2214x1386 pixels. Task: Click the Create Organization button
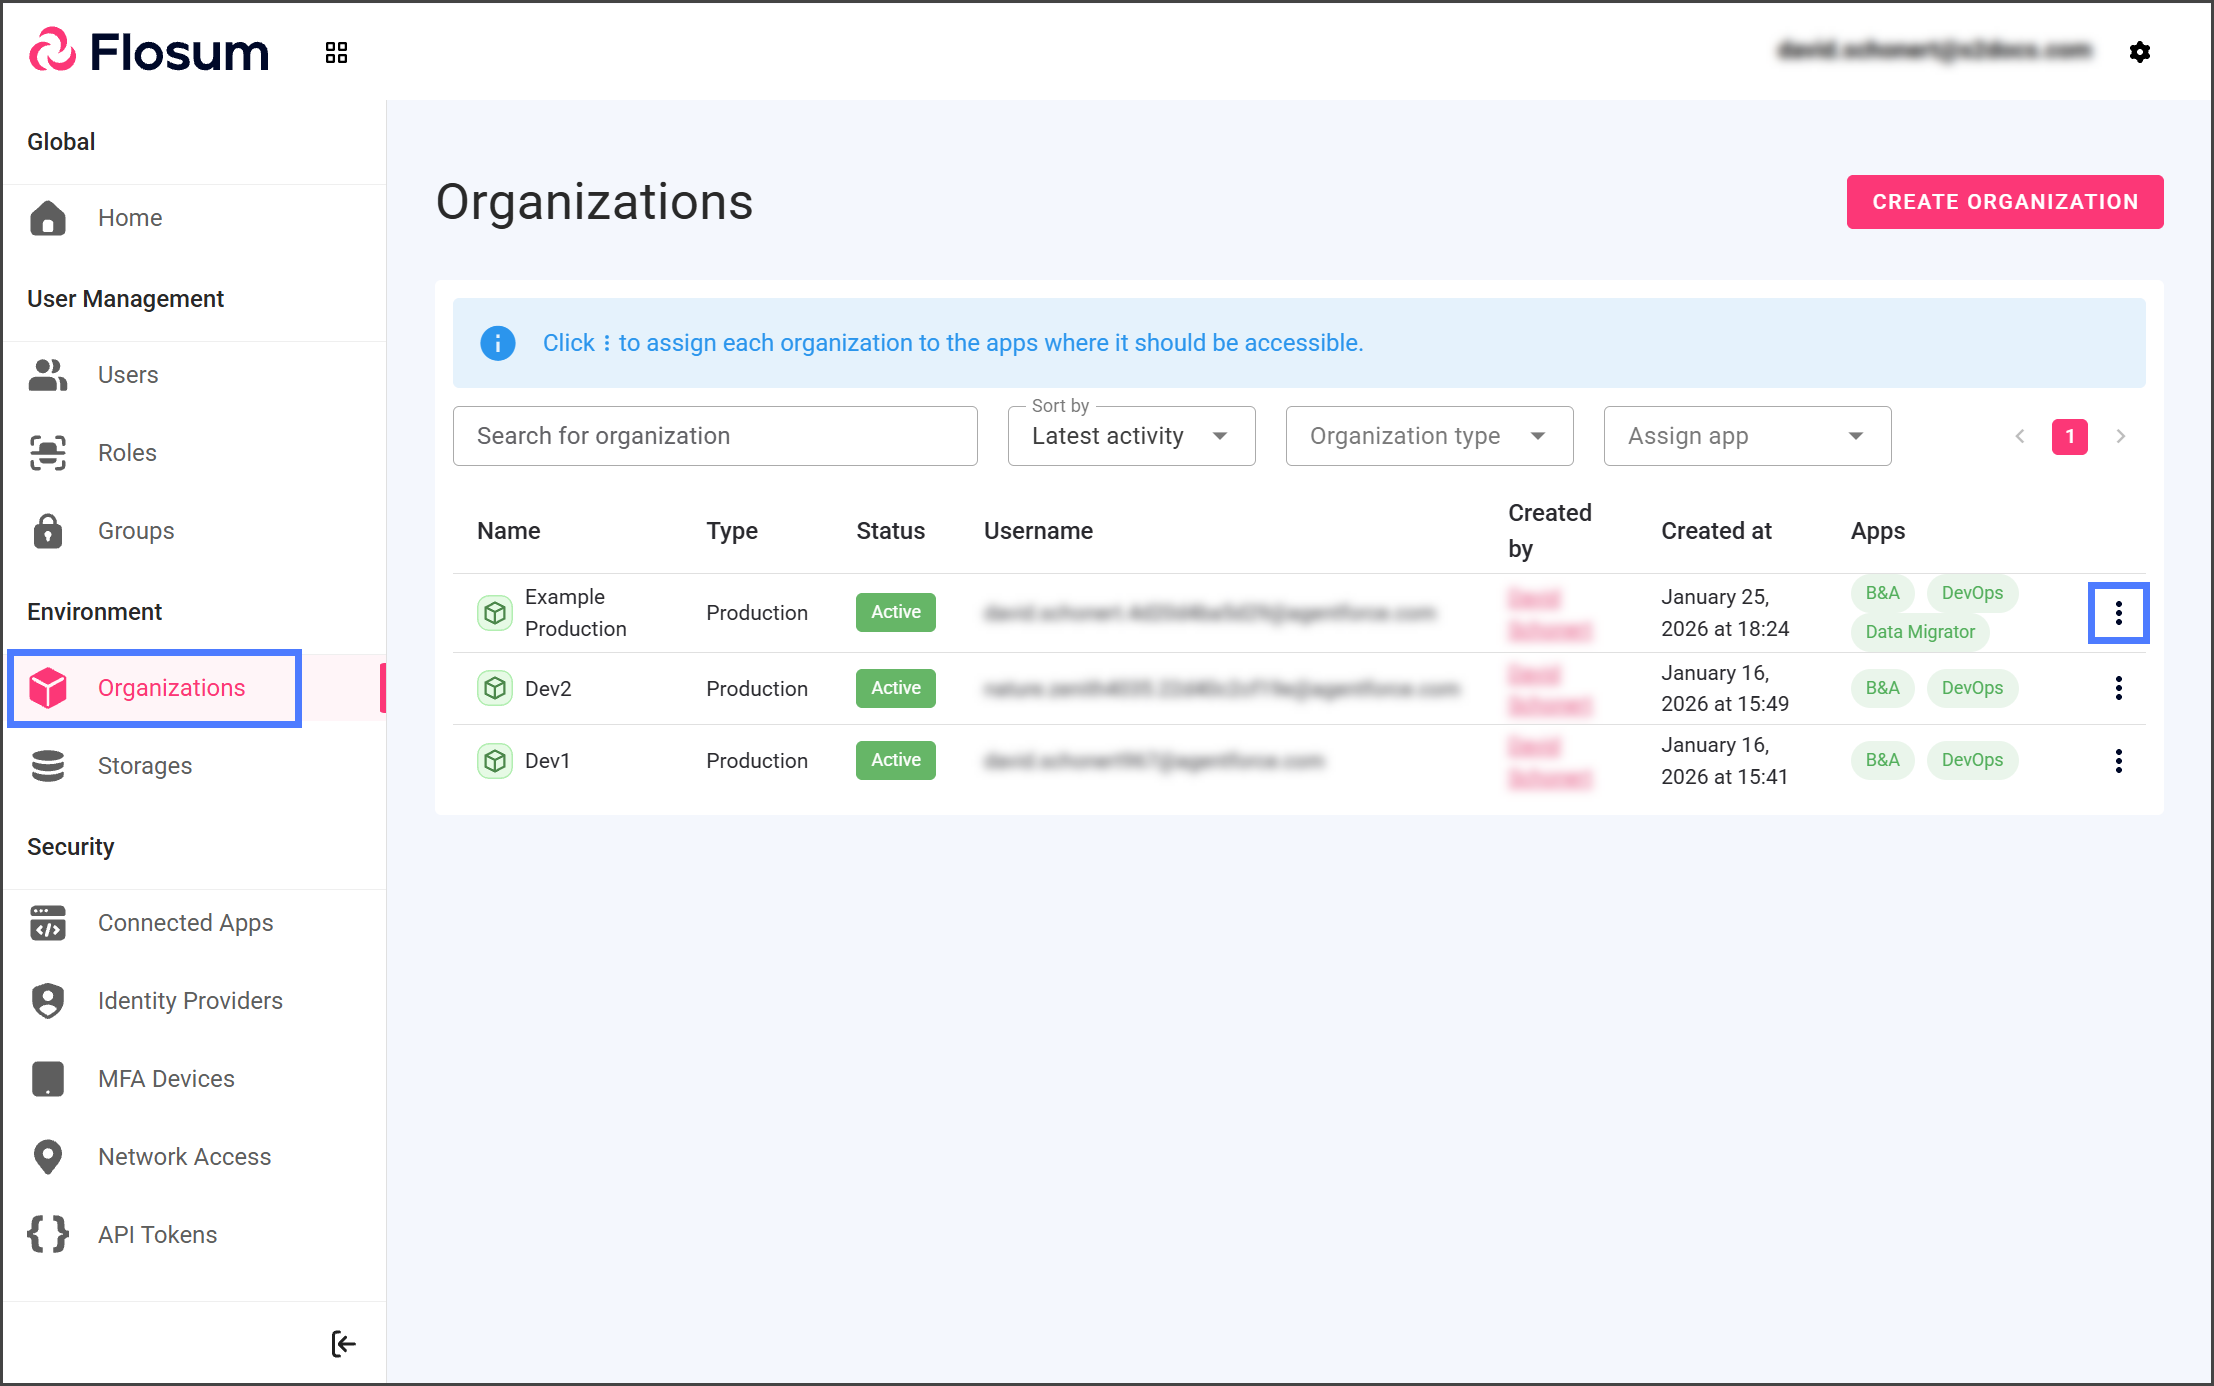2004,202
